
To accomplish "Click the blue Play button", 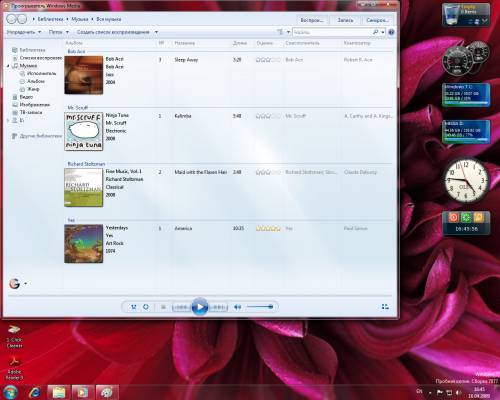I will pos(200,307).
